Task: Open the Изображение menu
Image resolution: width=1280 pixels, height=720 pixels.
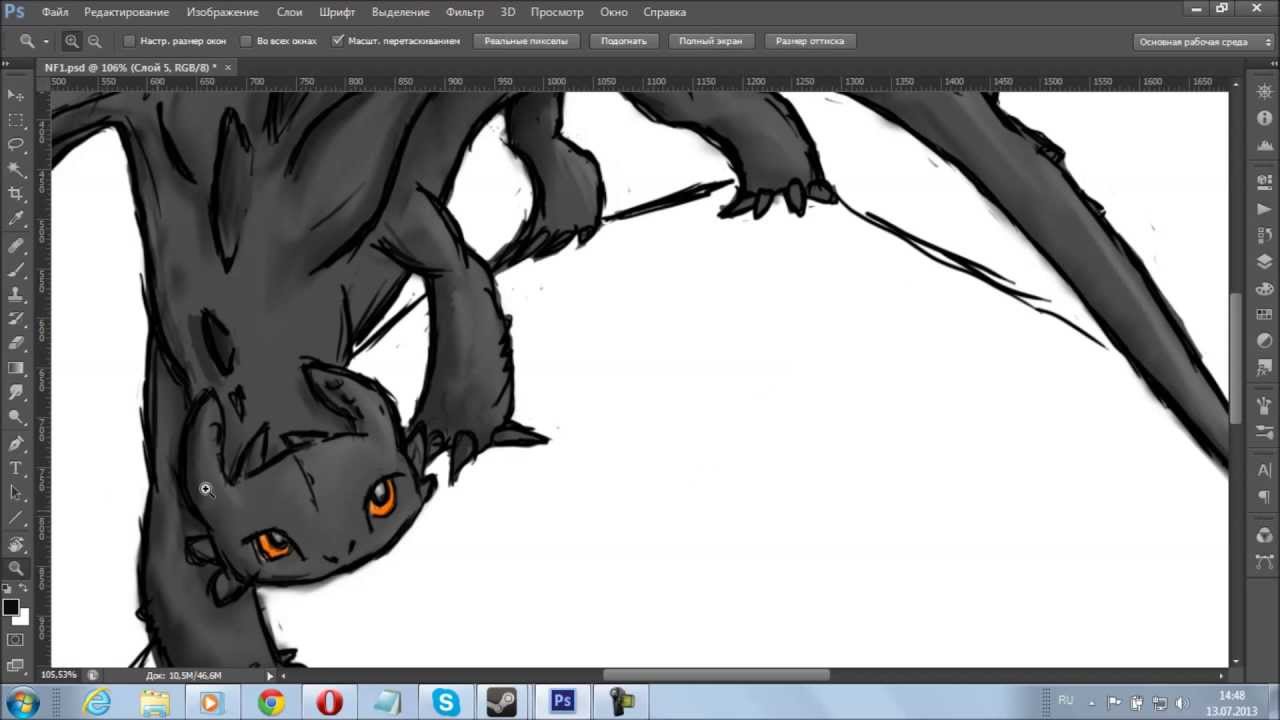Action: 223,12
